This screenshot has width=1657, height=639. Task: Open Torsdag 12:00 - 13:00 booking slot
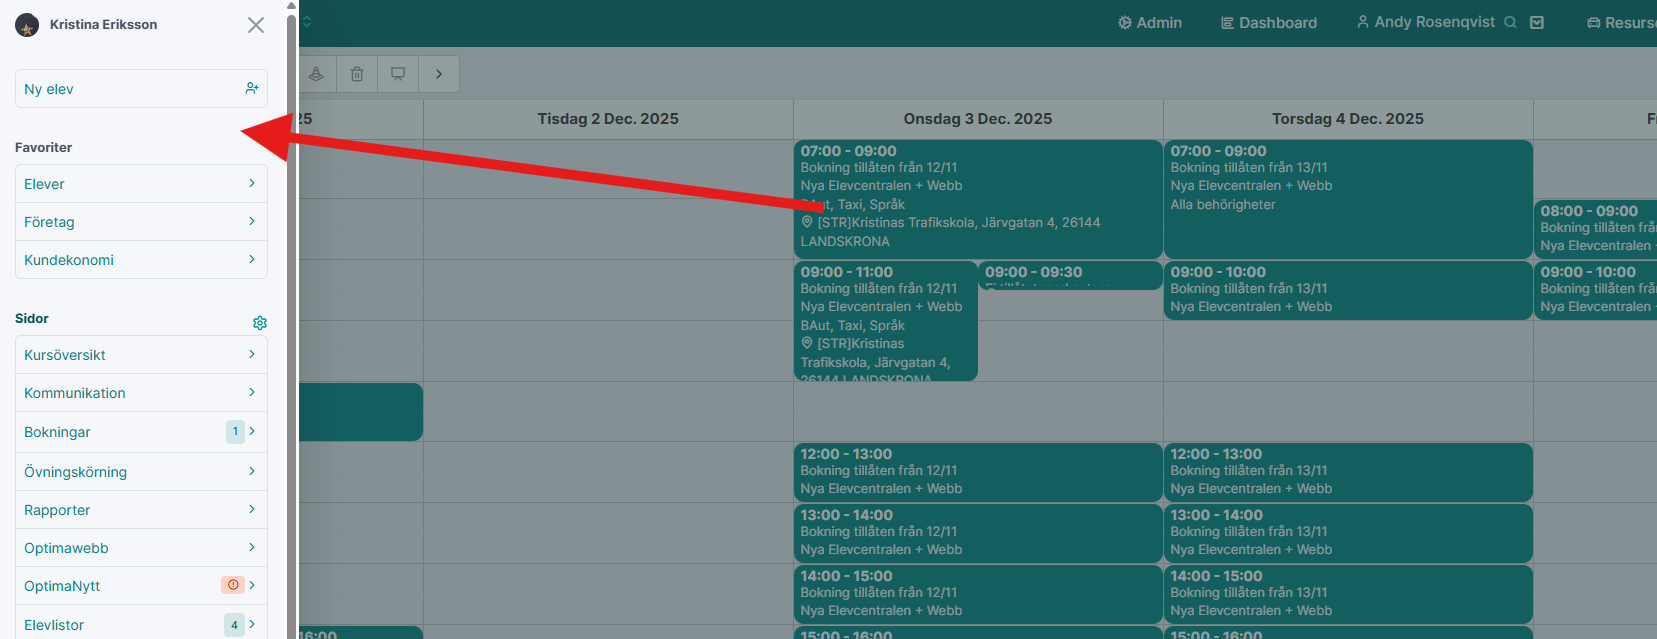tap(1347, 472)
